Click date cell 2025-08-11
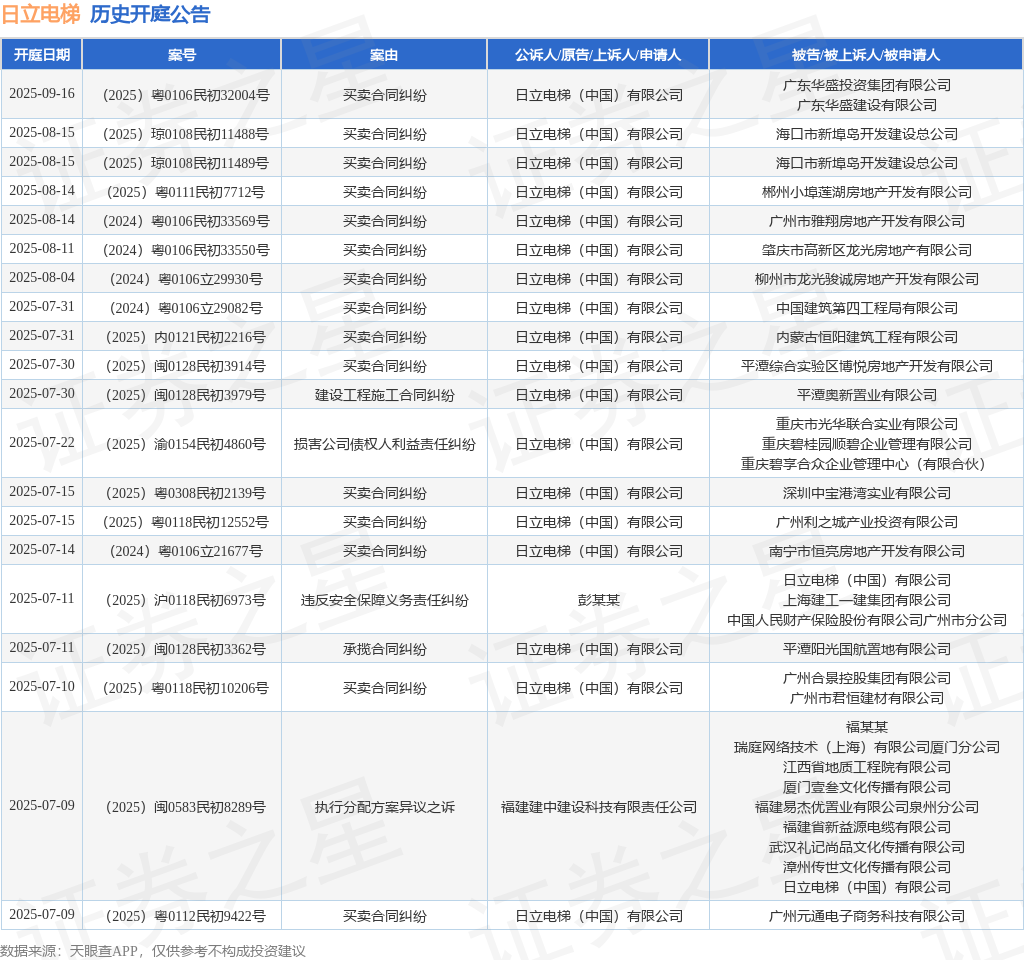This screenshot has height=960, width=1024. tap(42, 248)
